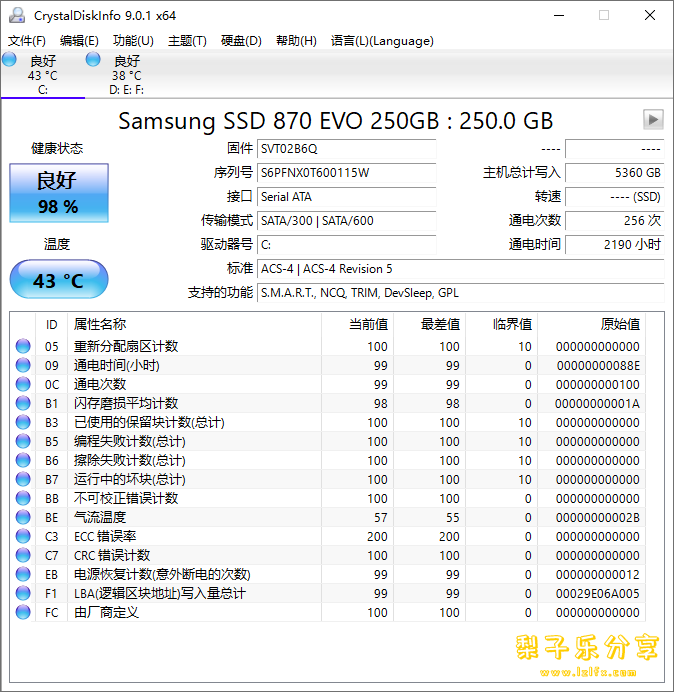
Task: Click status orb for attribute C7 CRC 错误计数
Action: pos(23,555)
